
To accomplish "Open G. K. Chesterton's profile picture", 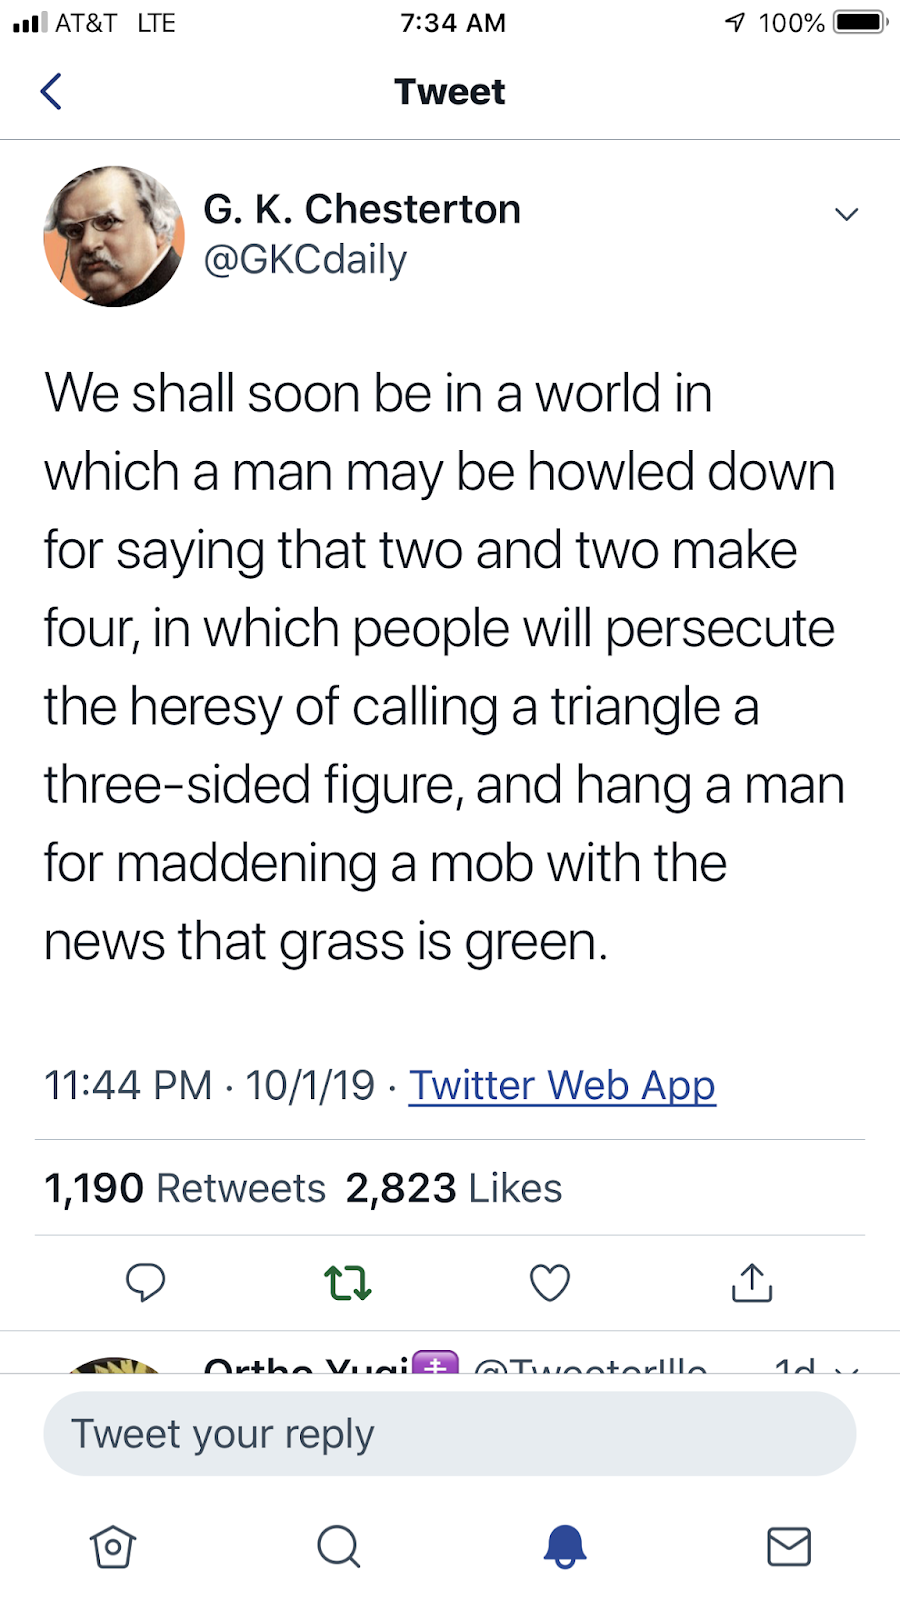I will (114, 236).
